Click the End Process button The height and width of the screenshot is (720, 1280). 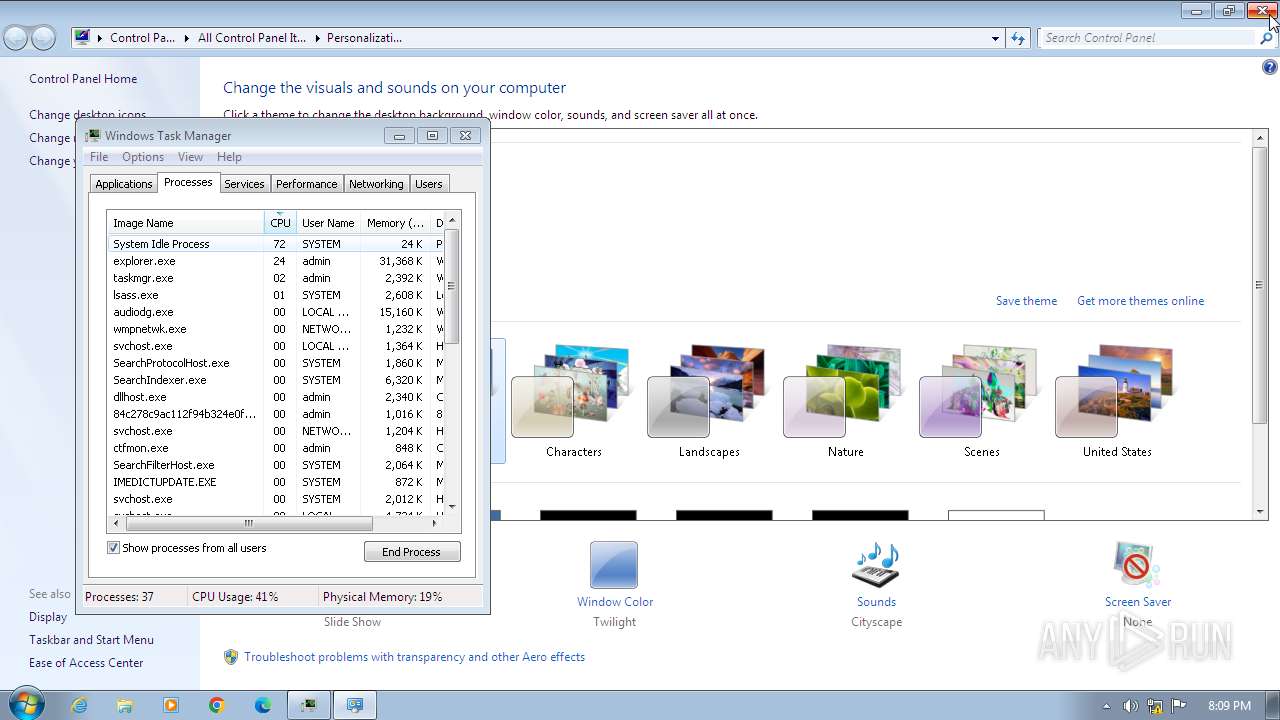[412, 552]
